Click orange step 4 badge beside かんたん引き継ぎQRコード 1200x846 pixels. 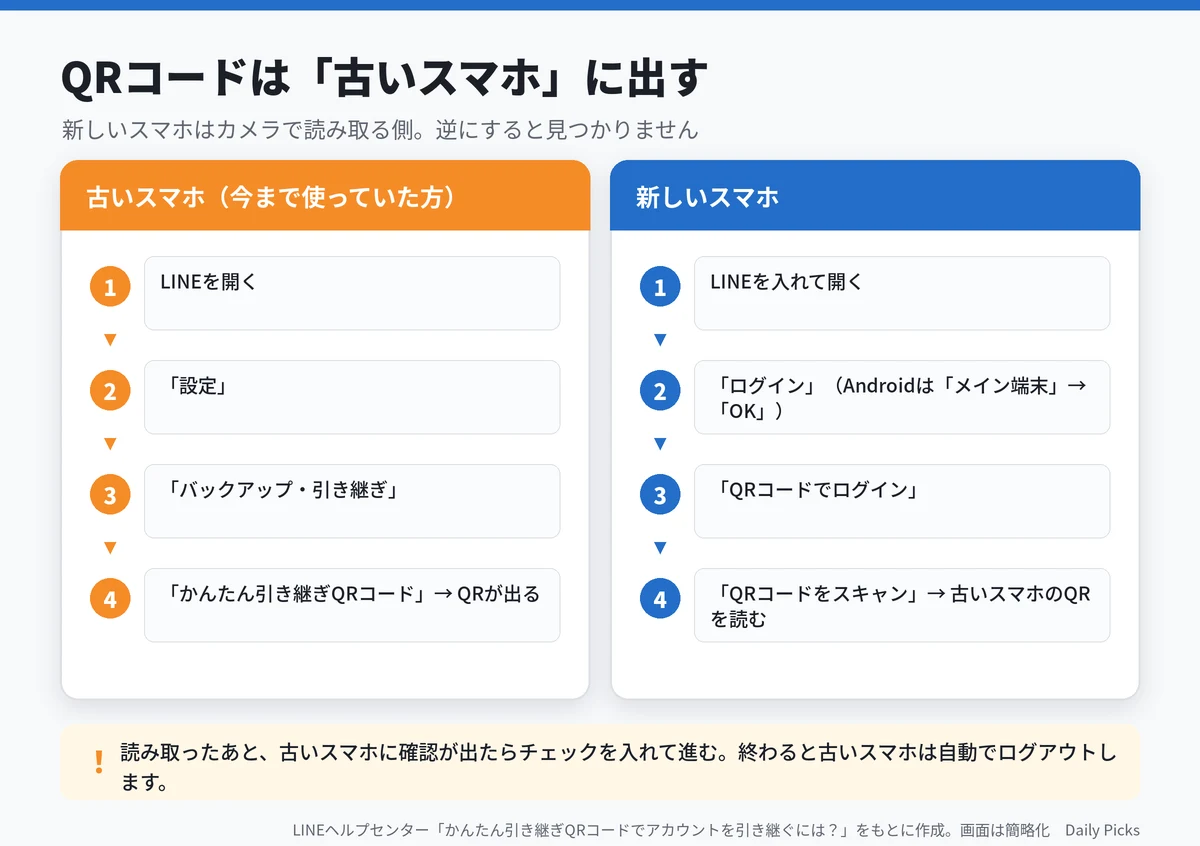click(110, 600)
